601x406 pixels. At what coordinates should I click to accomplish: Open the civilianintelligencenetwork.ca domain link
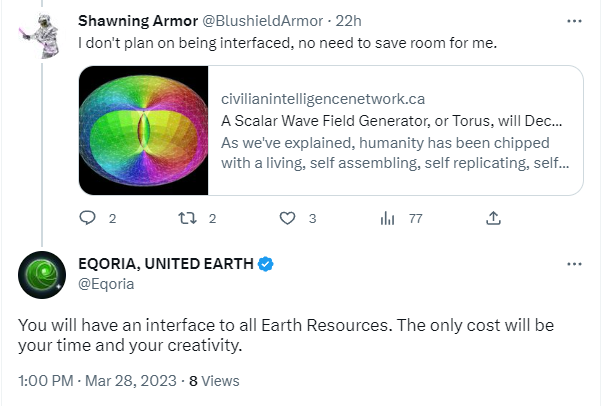click(323, 99)
